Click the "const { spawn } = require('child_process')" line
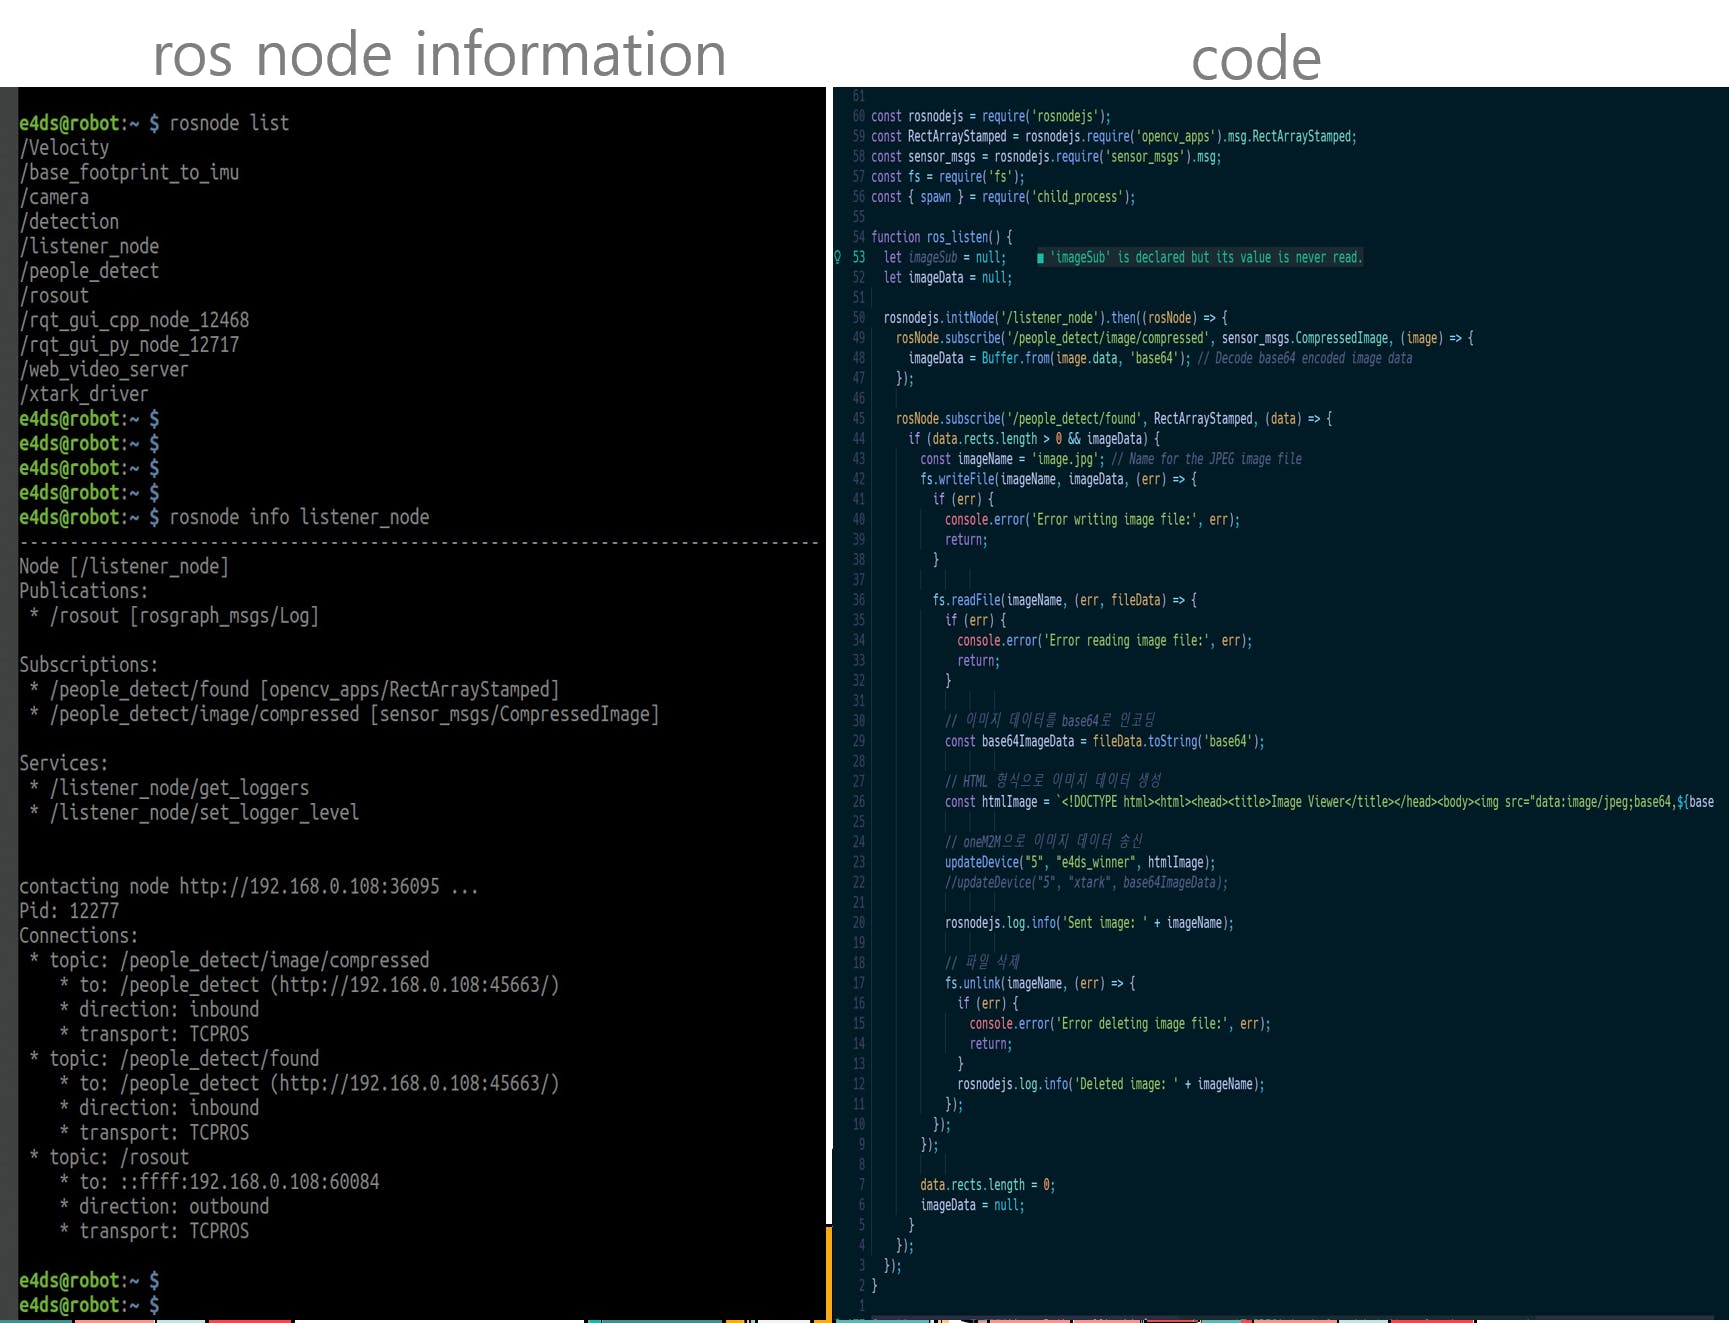This screenshot has width=1729, height=1323. [x=1003, y=197]
